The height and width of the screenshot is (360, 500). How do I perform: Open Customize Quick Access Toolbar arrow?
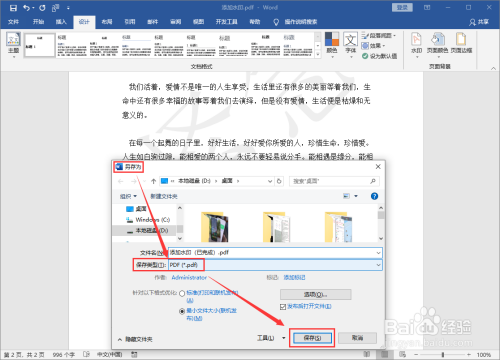[68, 8]
